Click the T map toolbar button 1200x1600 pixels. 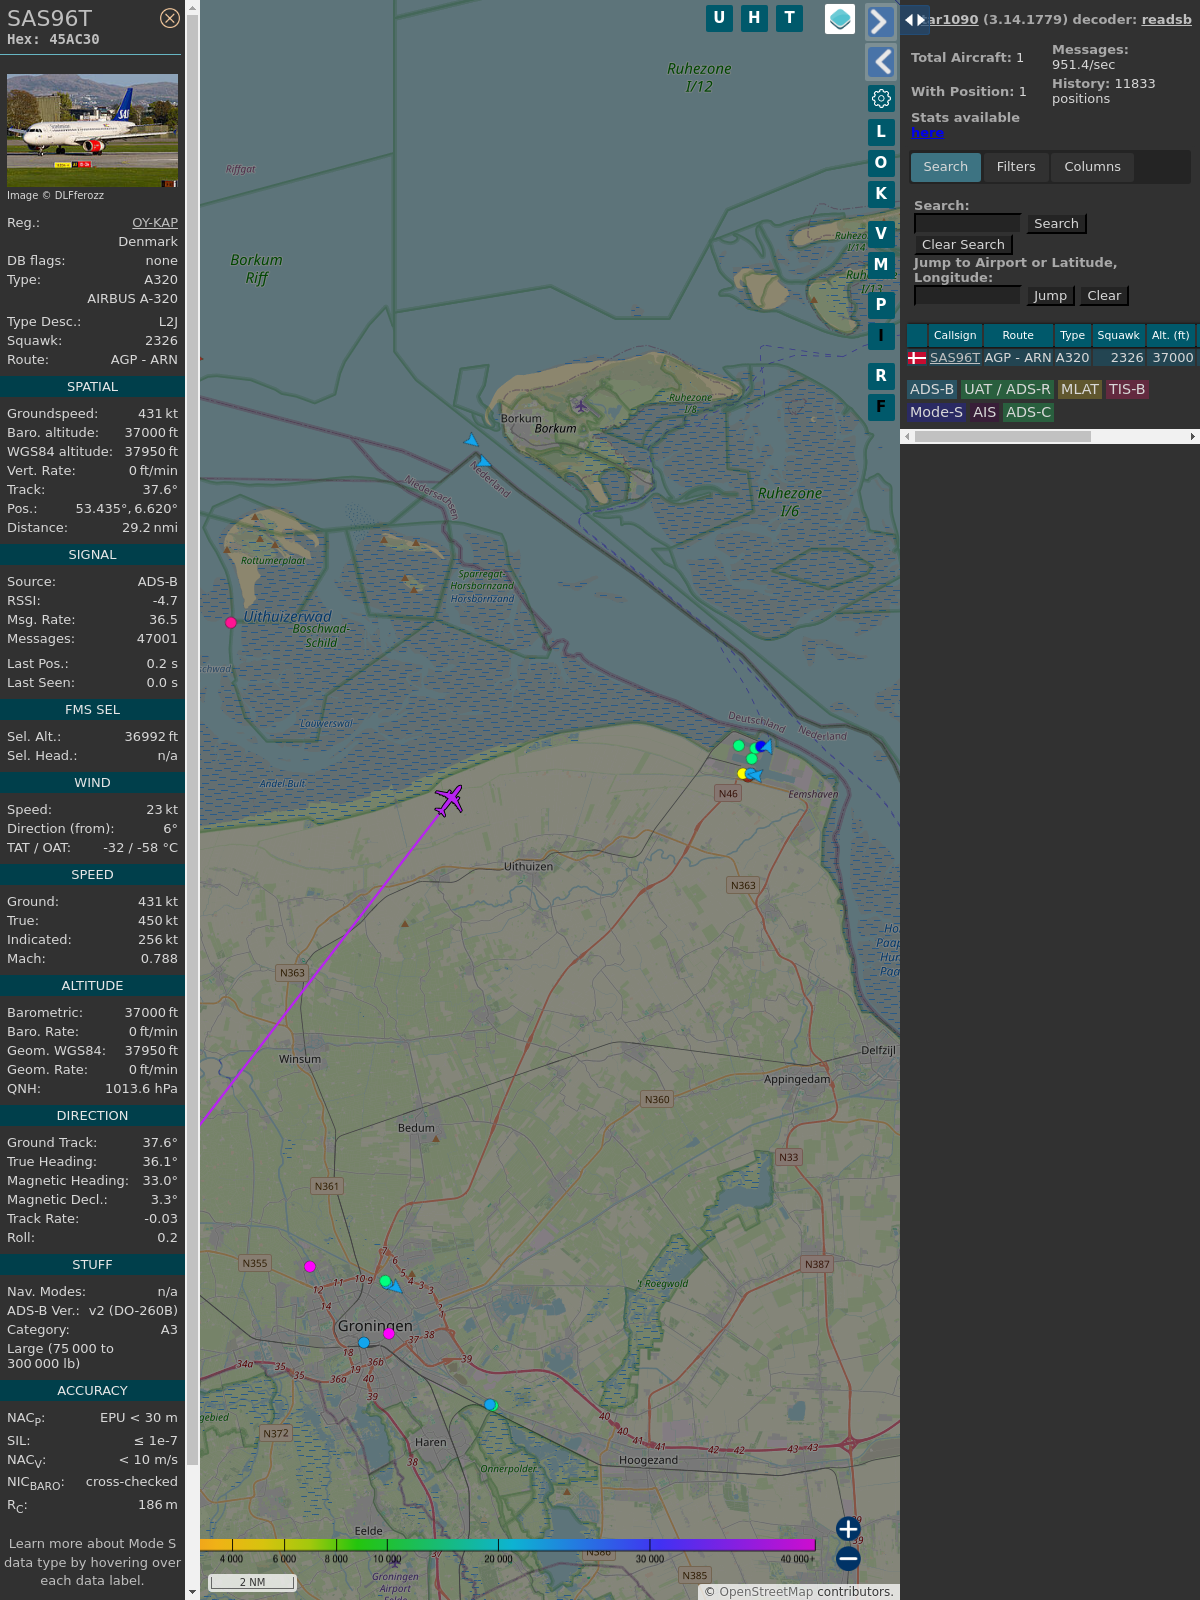click(789, 18)
